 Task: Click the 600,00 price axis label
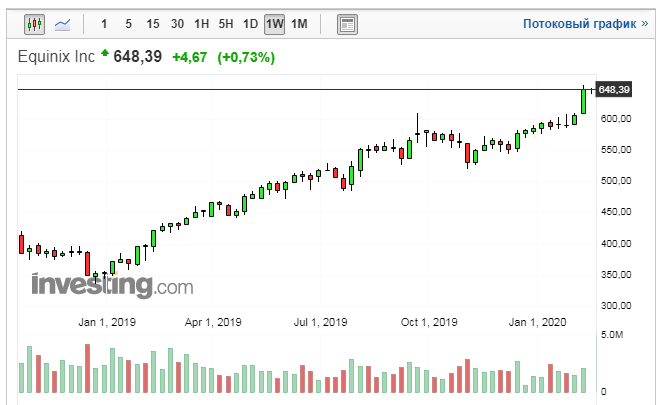(x=616, y=119)
